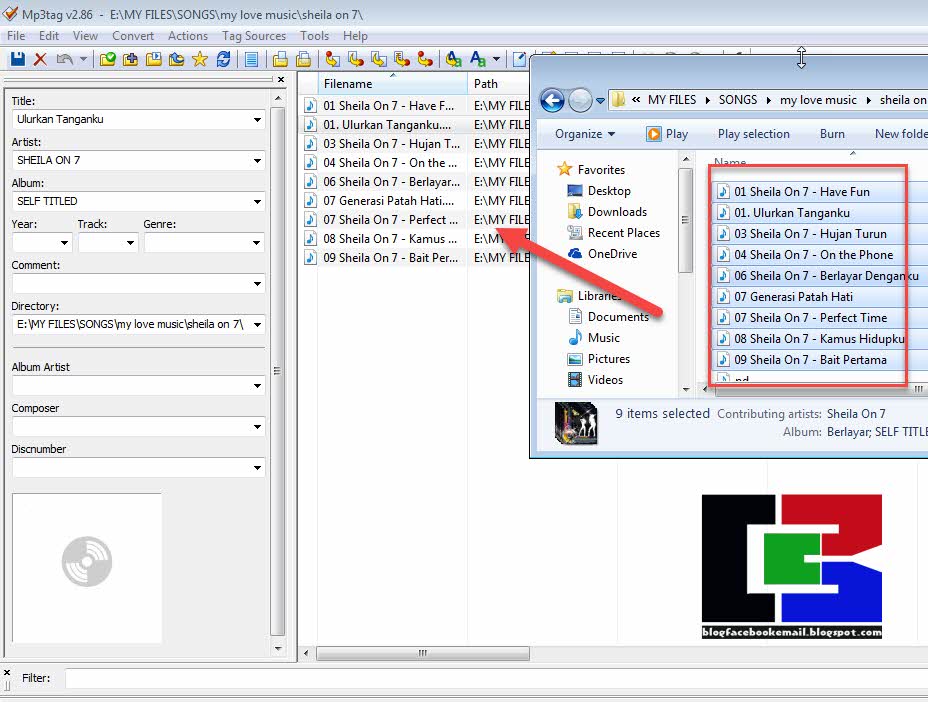The width and height of the screenshot is (928, 702).
Task: Expand the Year field dropdown
Action: 64,243
